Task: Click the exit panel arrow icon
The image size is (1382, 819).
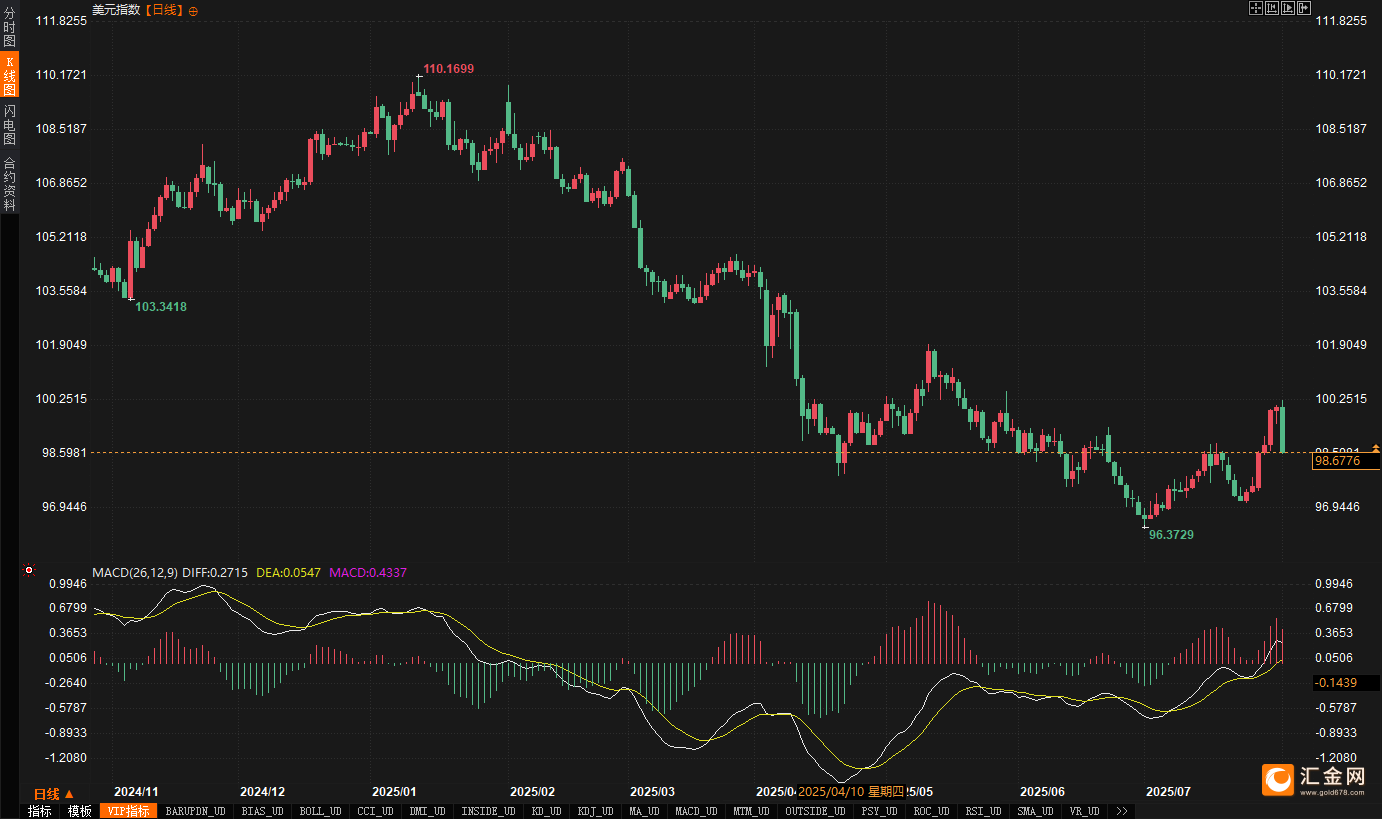Action: coord(1304,8)
